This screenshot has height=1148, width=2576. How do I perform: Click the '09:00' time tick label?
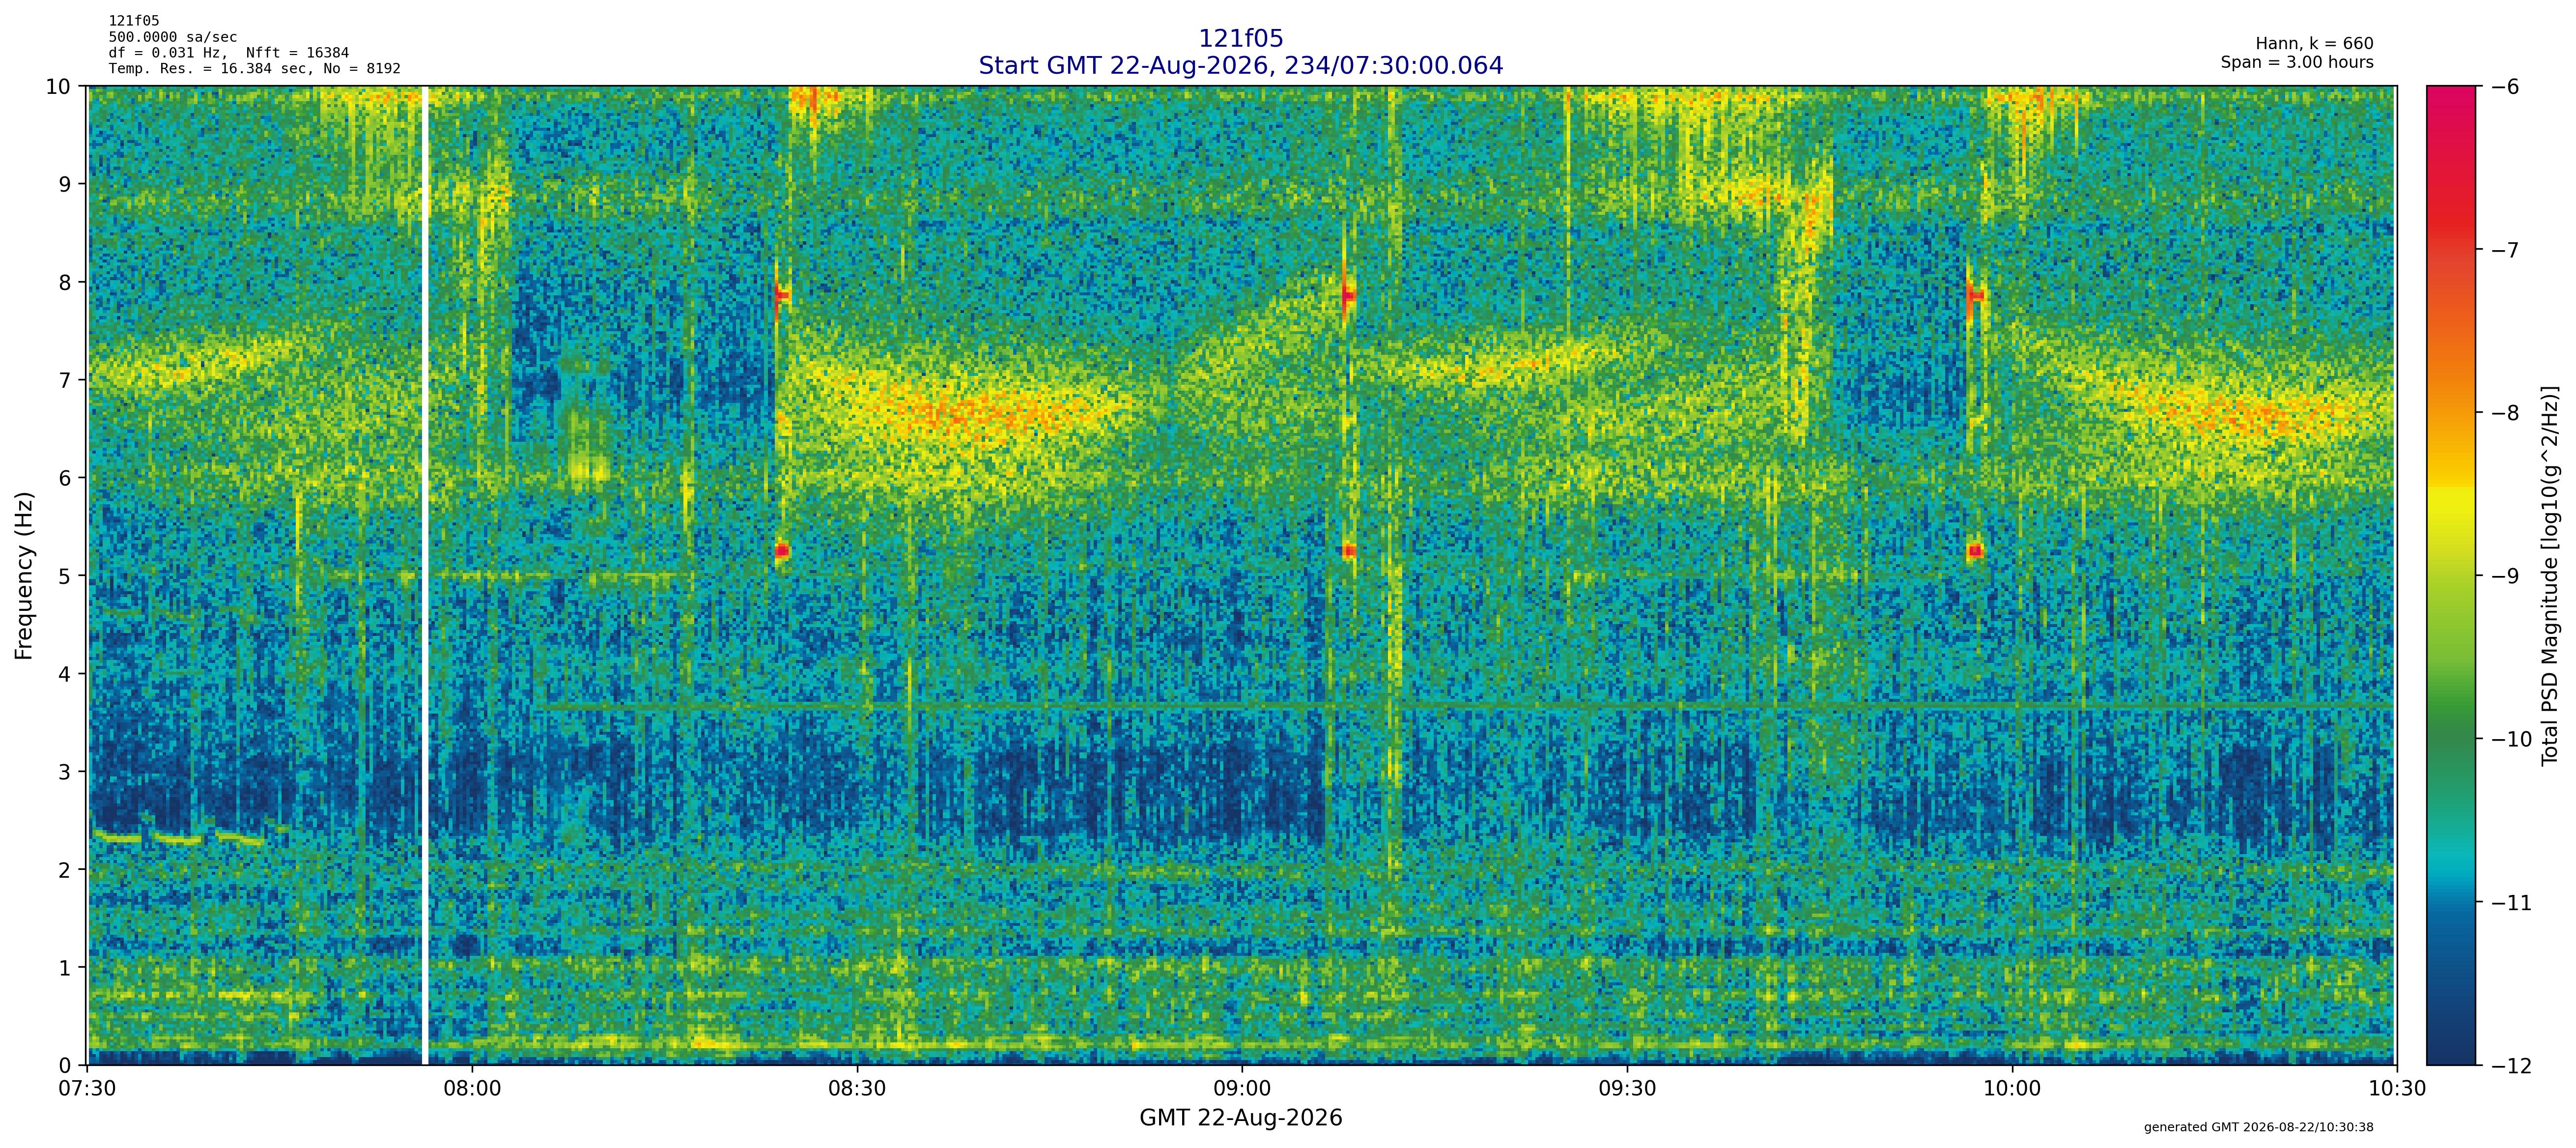[1242, 1088]
